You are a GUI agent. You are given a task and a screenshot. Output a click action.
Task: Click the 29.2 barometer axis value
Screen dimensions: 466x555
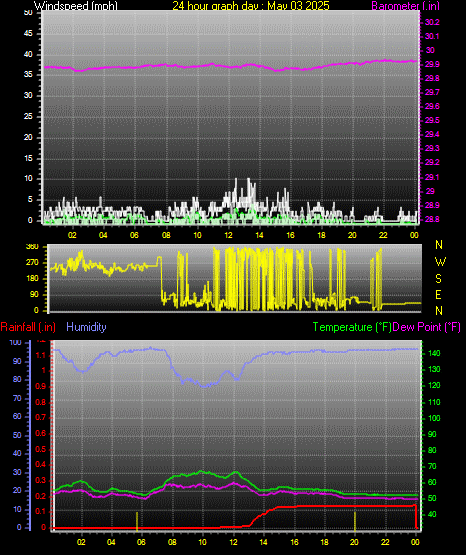(x=432, y=162)
